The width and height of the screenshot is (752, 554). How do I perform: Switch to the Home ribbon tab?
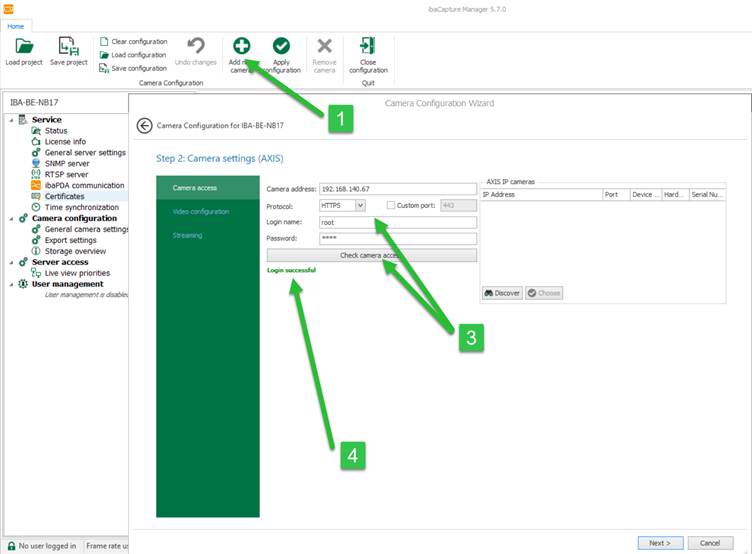[x=16, y=26]
